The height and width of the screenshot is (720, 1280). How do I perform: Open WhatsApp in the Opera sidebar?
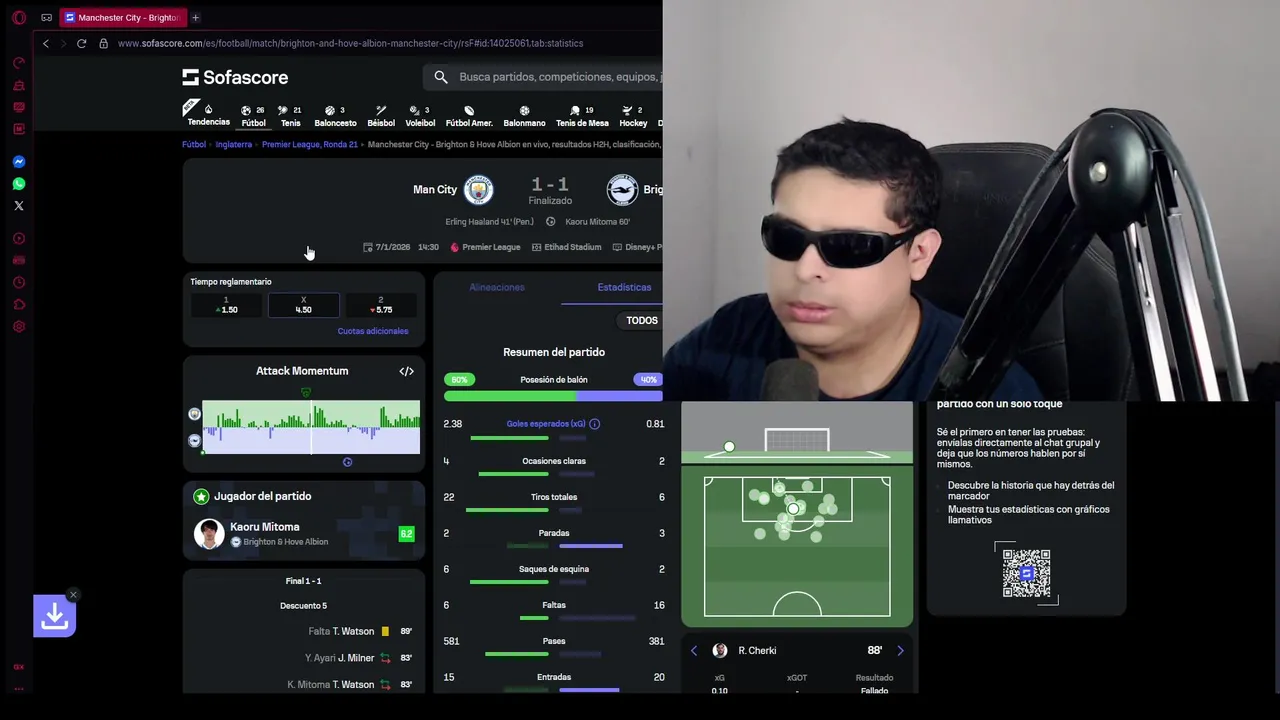[x=19, y=183]
